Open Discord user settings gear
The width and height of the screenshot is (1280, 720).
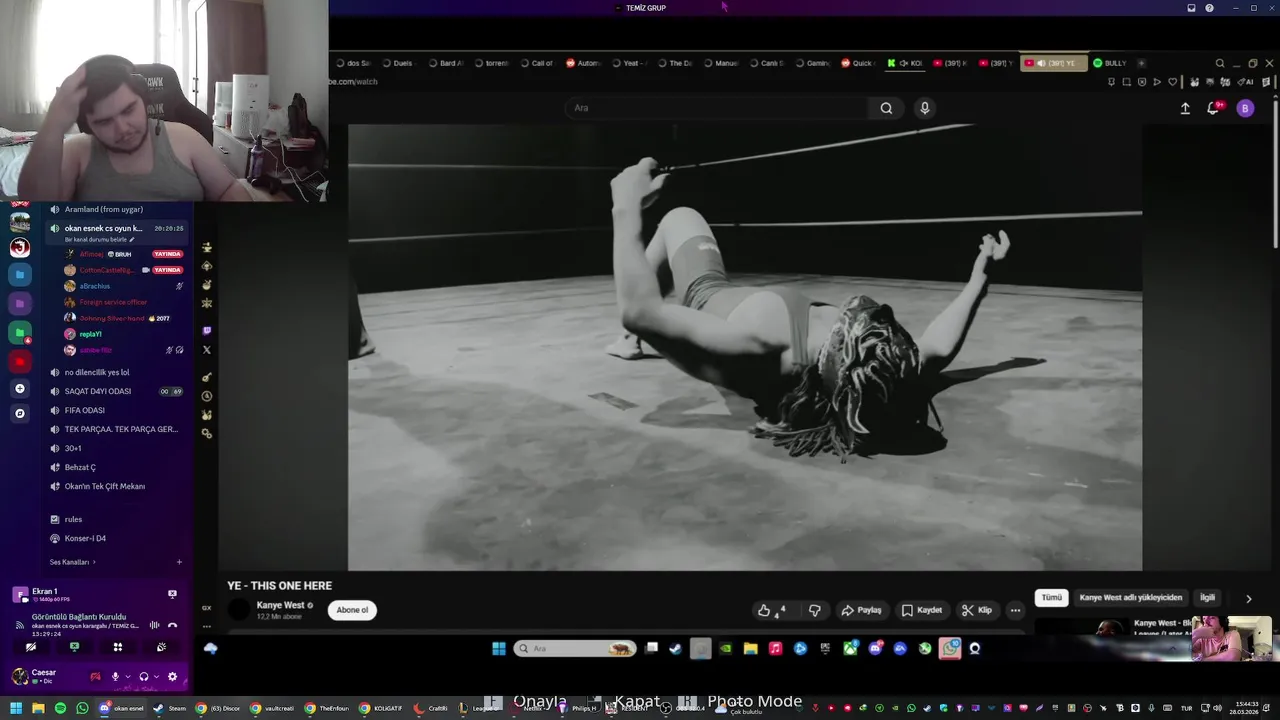click(x=172, y=677)
